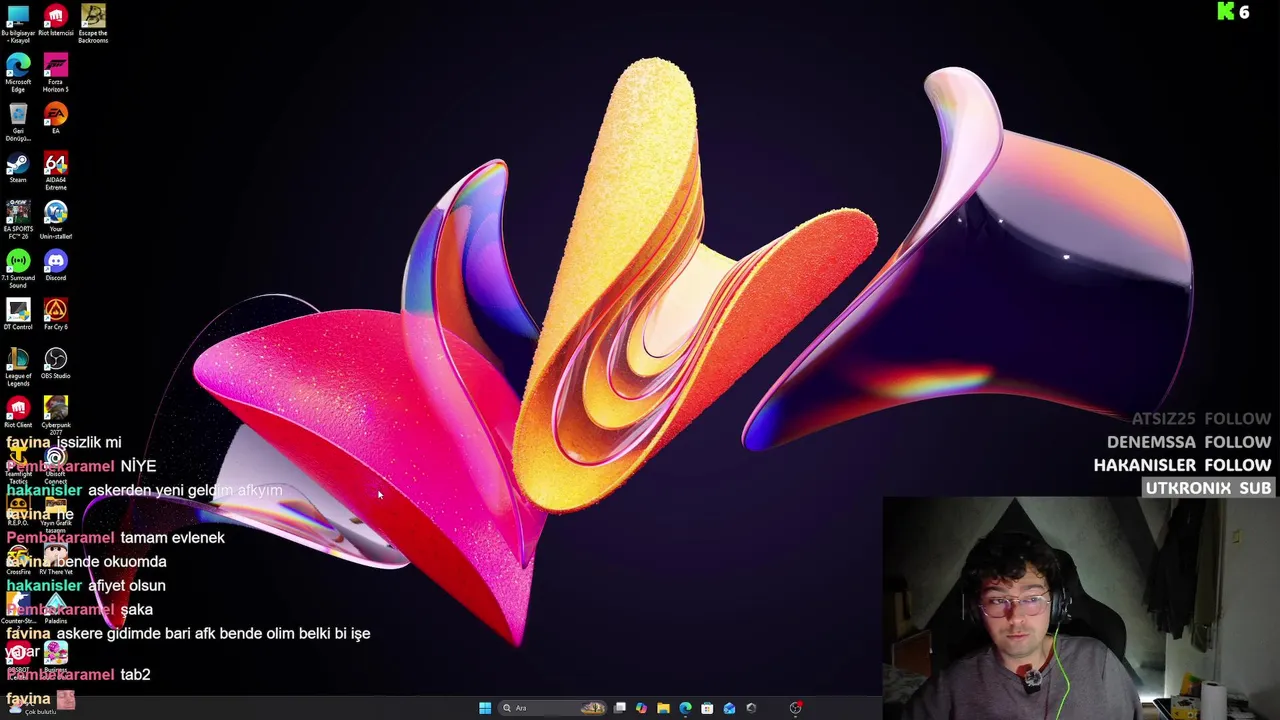
Task: Launch the Far Cry 6 icon
Action: [55, 314]
